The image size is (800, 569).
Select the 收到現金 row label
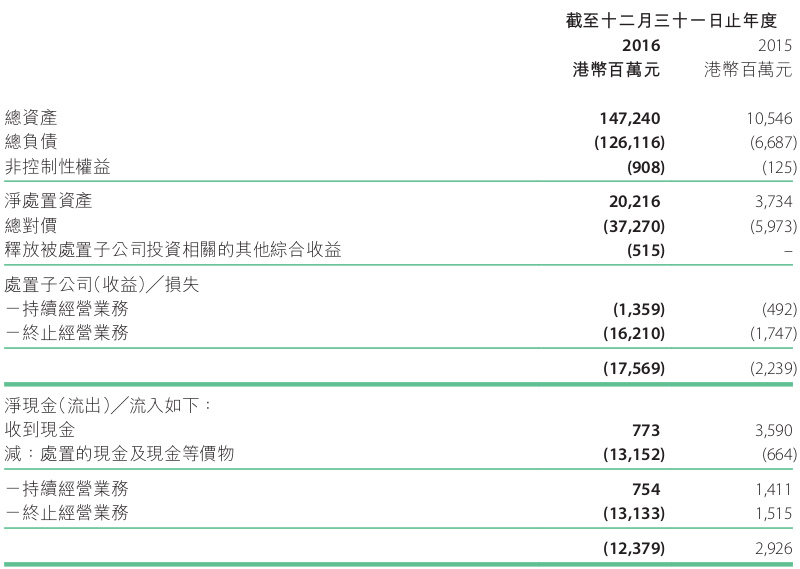tap(39, 429)
